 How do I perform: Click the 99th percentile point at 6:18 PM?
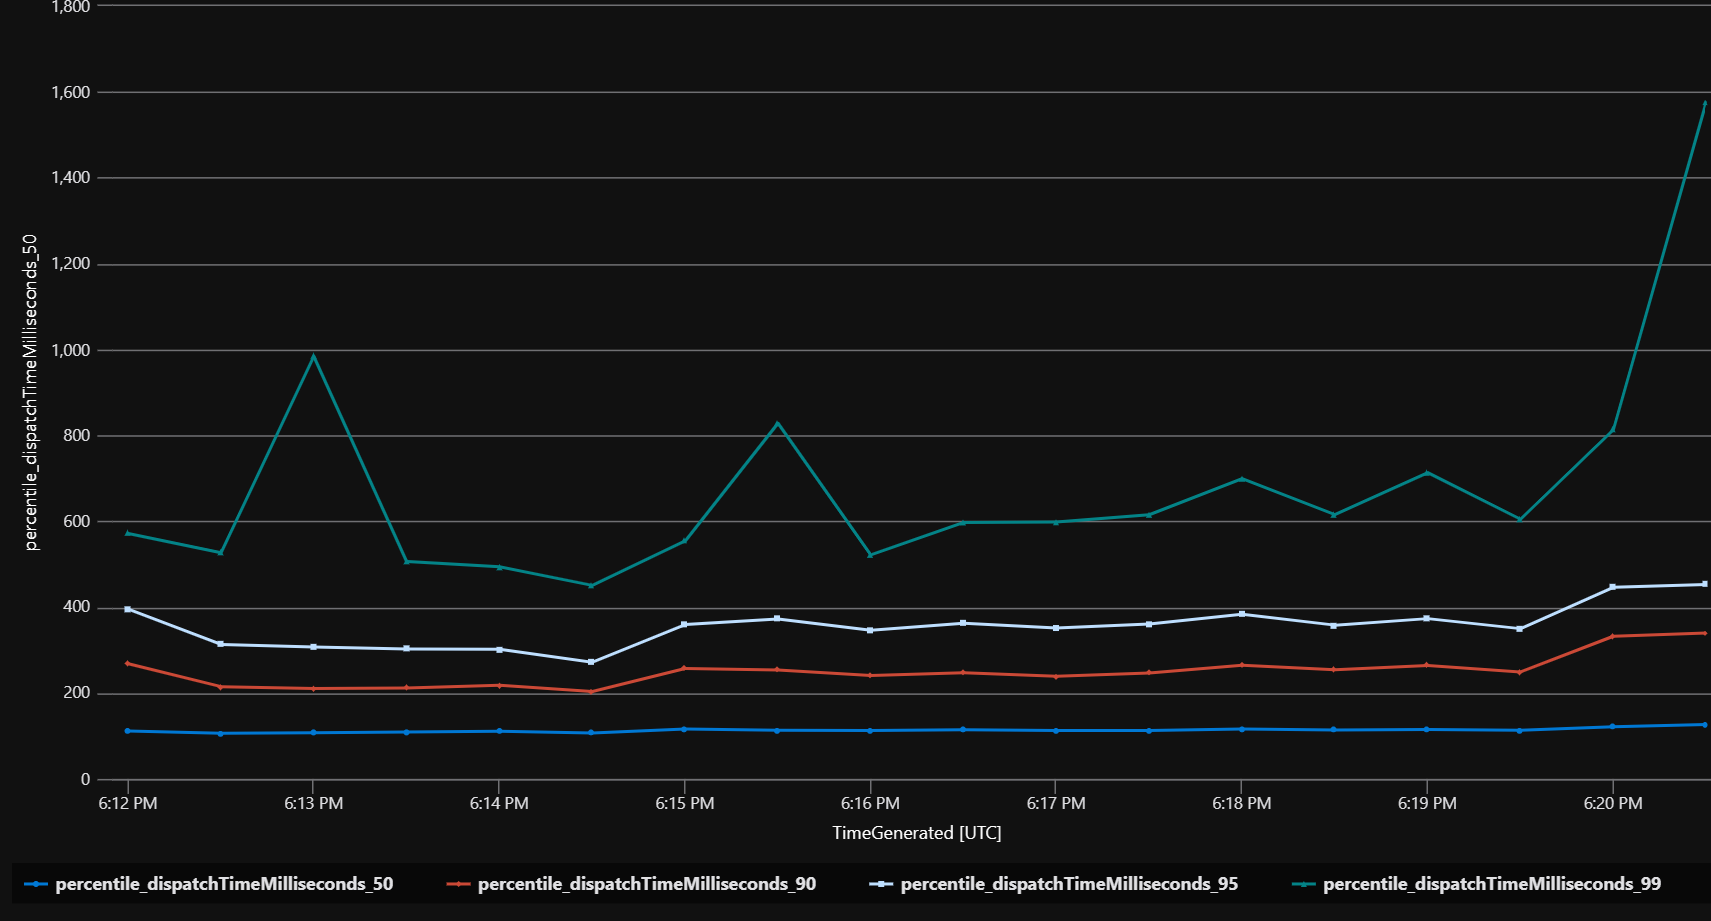1241,478
